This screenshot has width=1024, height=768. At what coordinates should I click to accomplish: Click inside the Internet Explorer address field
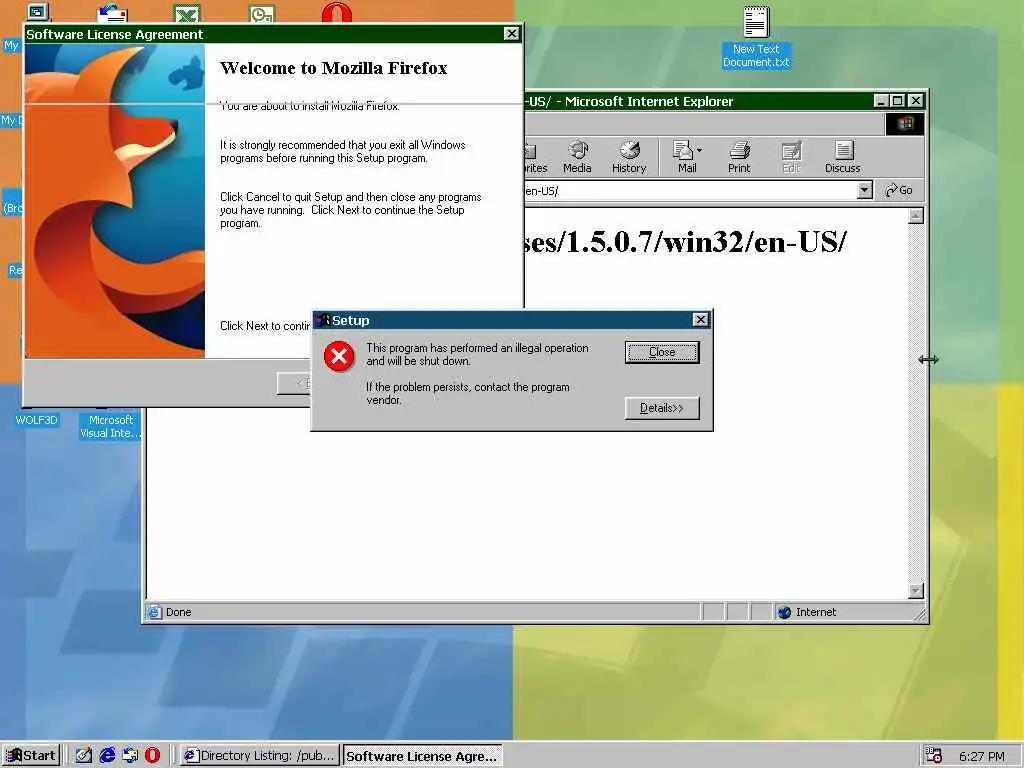pos(691,190)
